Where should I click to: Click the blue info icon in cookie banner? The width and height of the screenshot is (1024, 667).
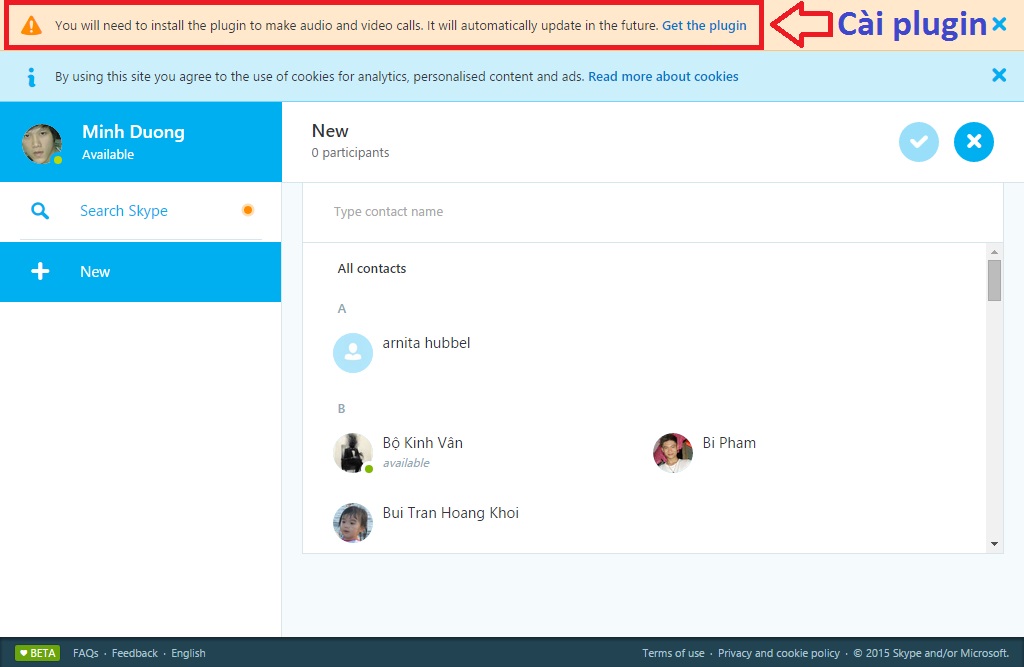(32, 76)
